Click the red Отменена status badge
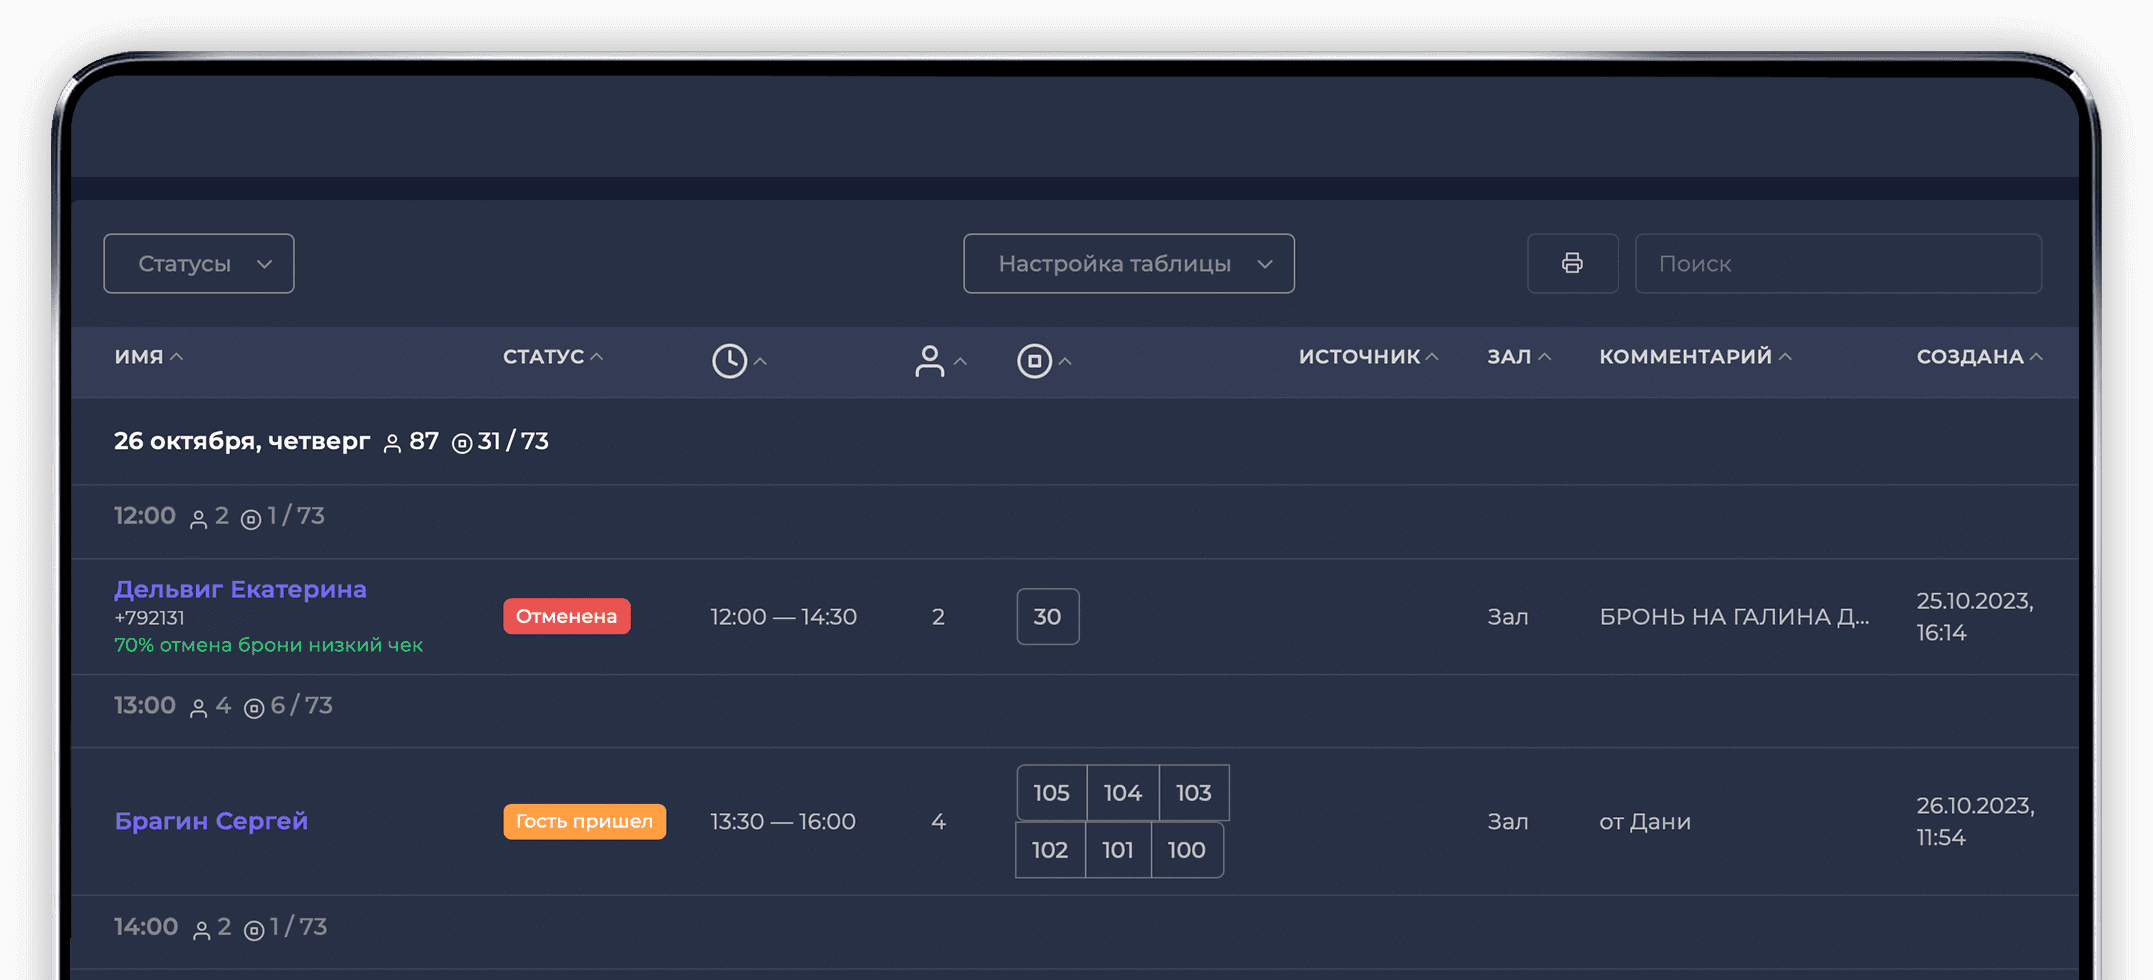Viewport: 2153px width, 980px height. [566, 616]
